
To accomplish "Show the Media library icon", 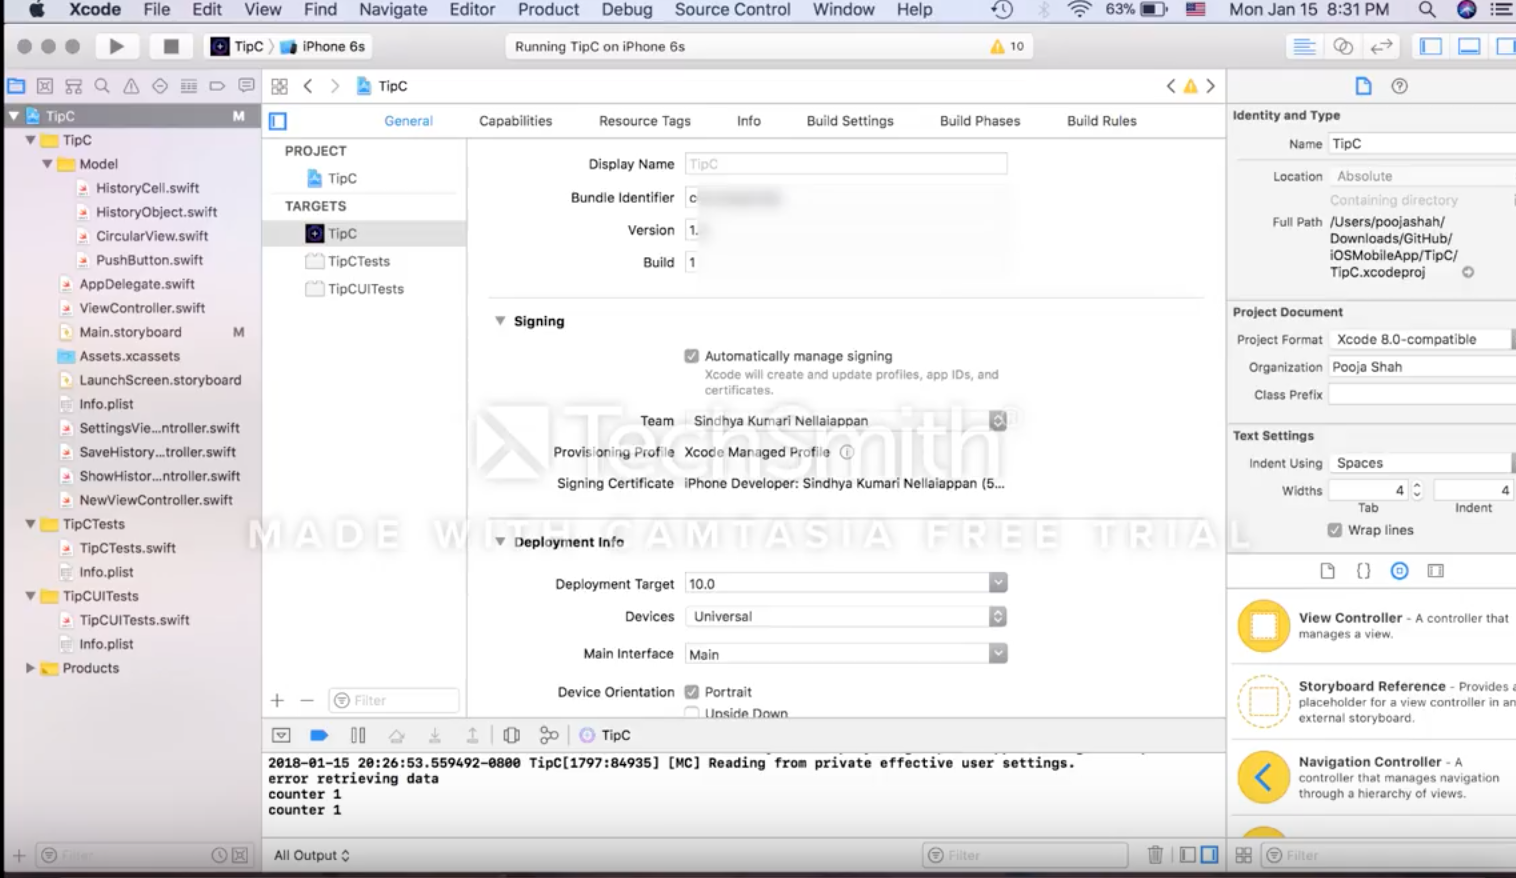I will tap(1435, 571).
